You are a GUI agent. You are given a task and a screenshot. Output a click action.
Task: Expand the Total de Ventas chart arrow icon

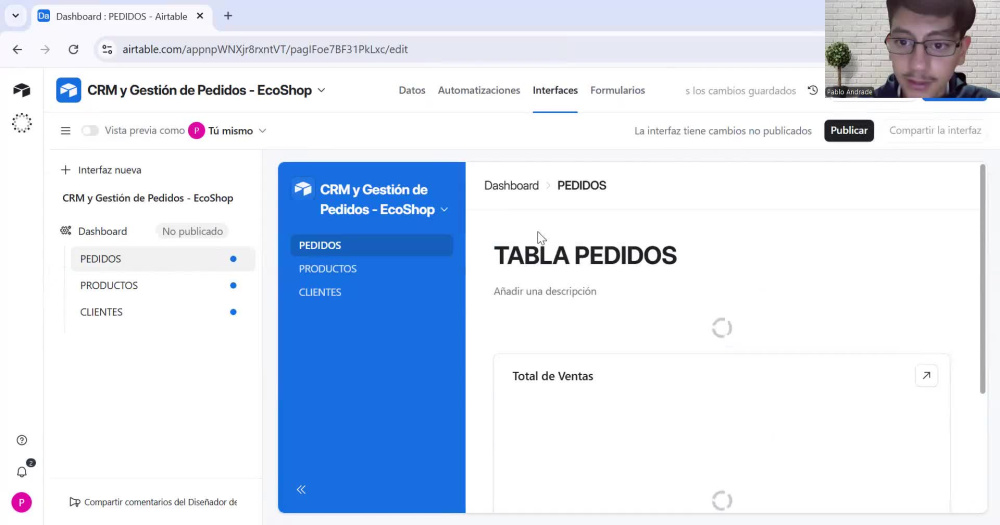(926, 376)
